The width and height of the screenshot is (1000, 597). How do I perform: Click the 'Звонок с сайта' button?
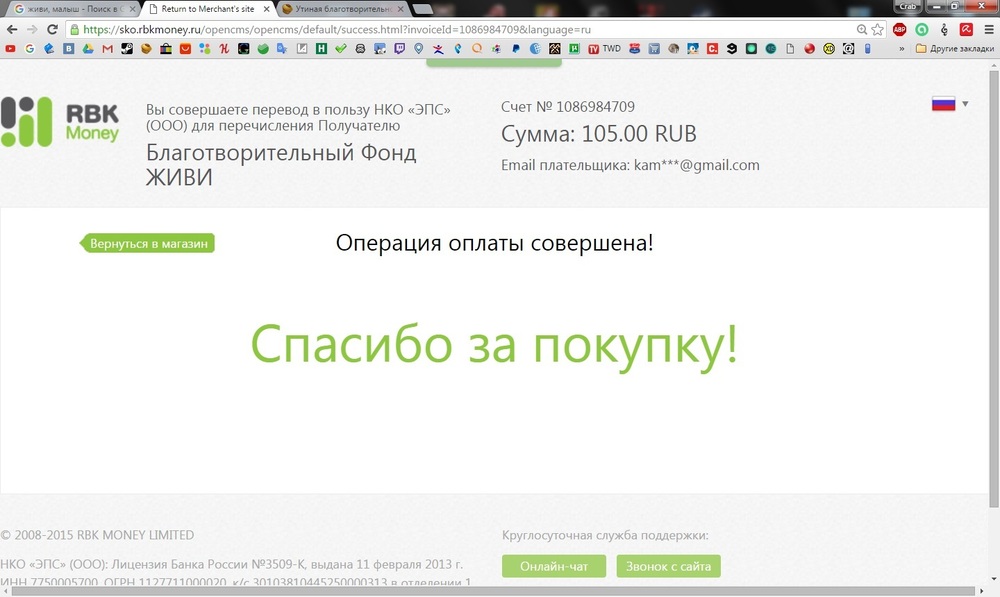[668, 566]
